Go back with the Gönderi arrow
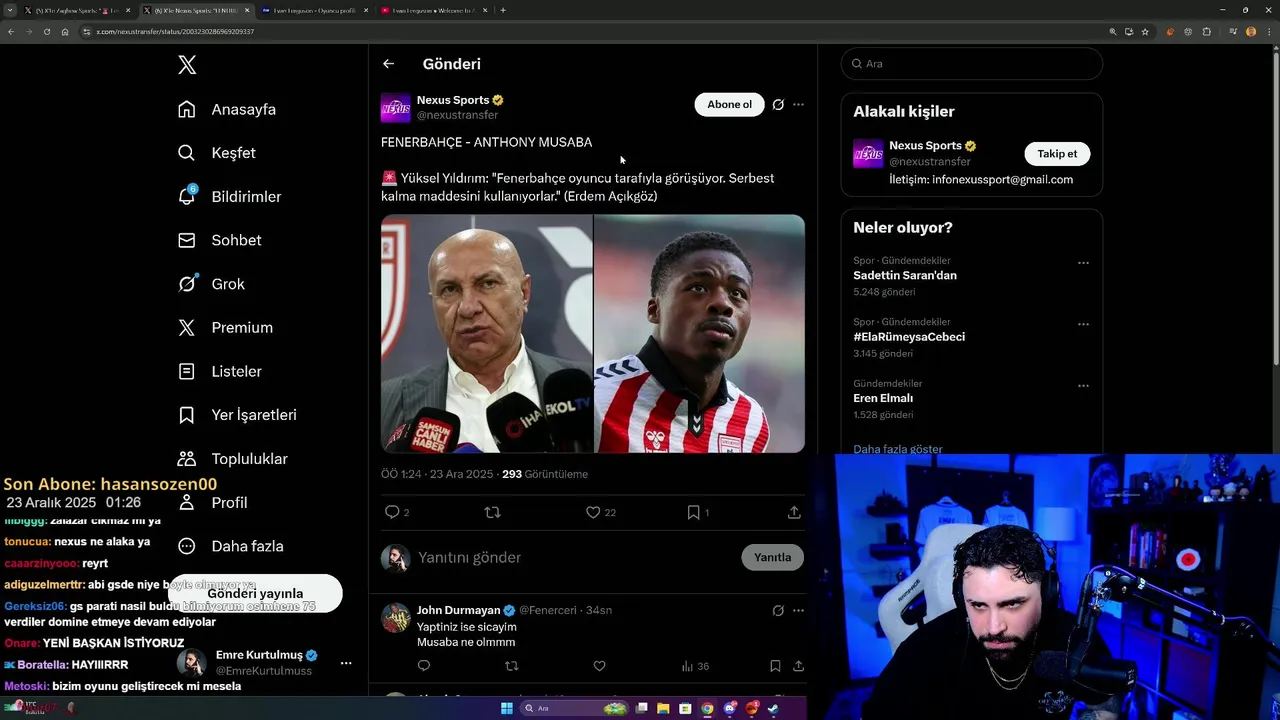 point(388,64)
